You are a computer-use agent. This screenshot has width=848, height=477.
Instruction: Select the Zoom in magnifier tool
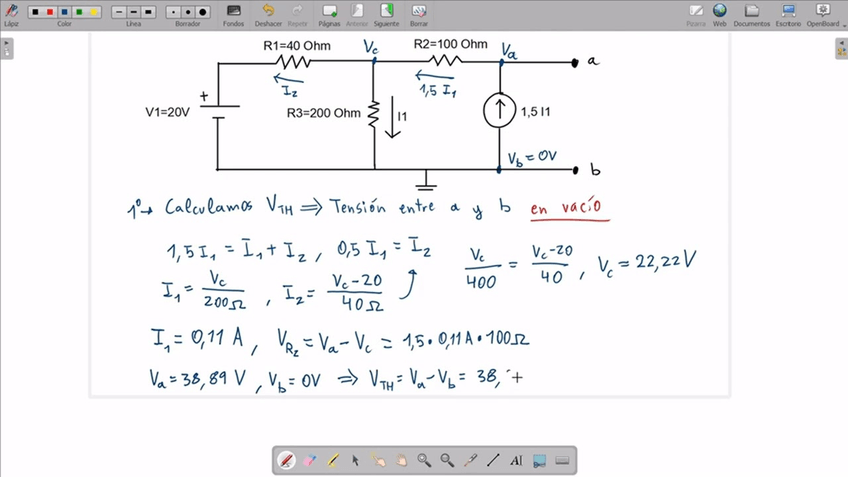point(424,460)
